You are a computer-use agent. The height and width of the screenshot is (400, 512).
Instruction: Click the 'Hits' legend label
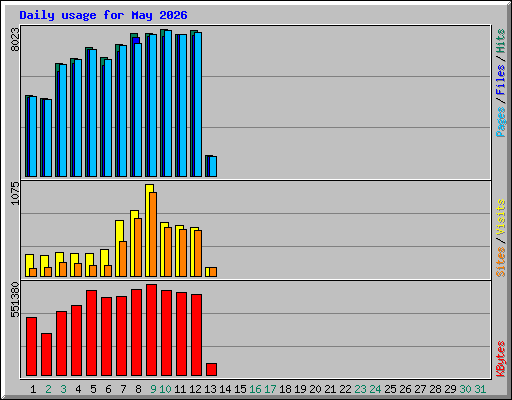[x=500, y=41]
